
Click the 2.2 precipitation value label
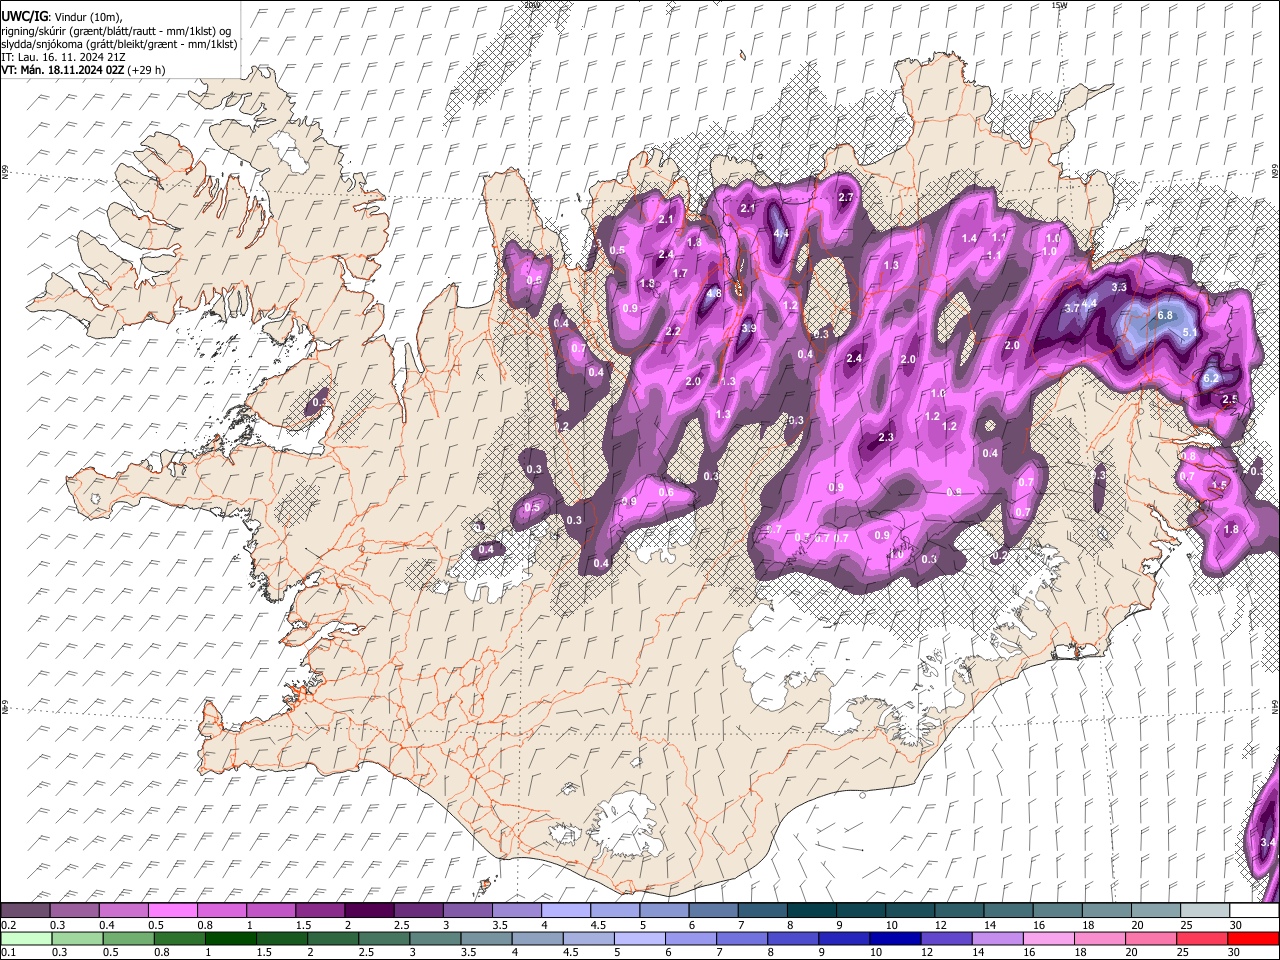673,331
